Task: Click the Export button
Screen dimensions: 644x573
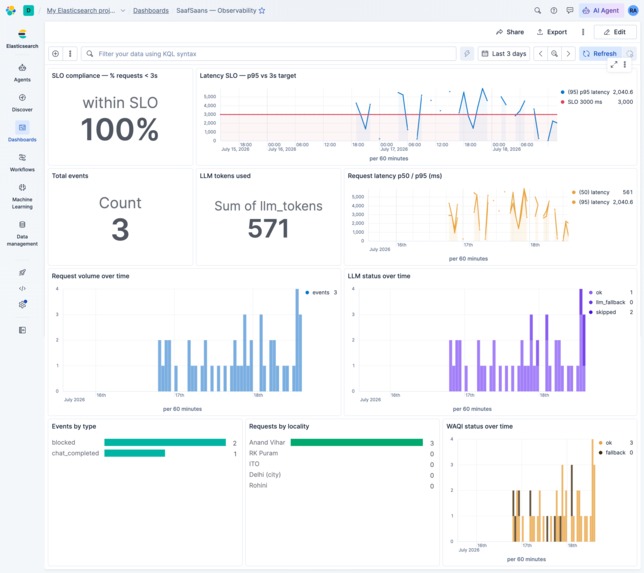Action: tap(552, 32)
